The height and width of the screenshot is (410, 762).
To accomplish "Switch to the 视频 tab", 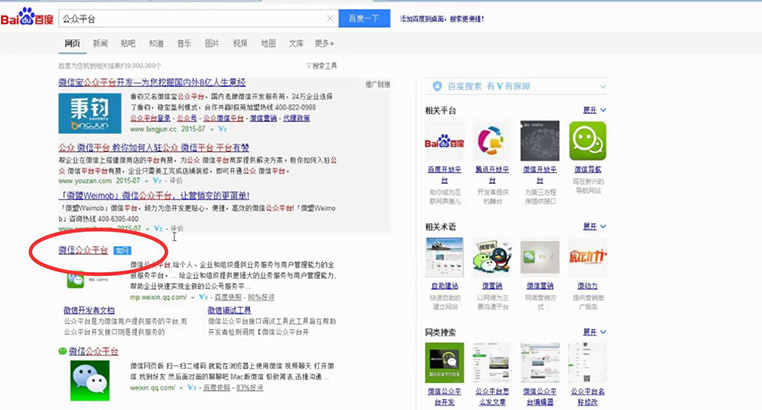I will click(x=240, y=43).
